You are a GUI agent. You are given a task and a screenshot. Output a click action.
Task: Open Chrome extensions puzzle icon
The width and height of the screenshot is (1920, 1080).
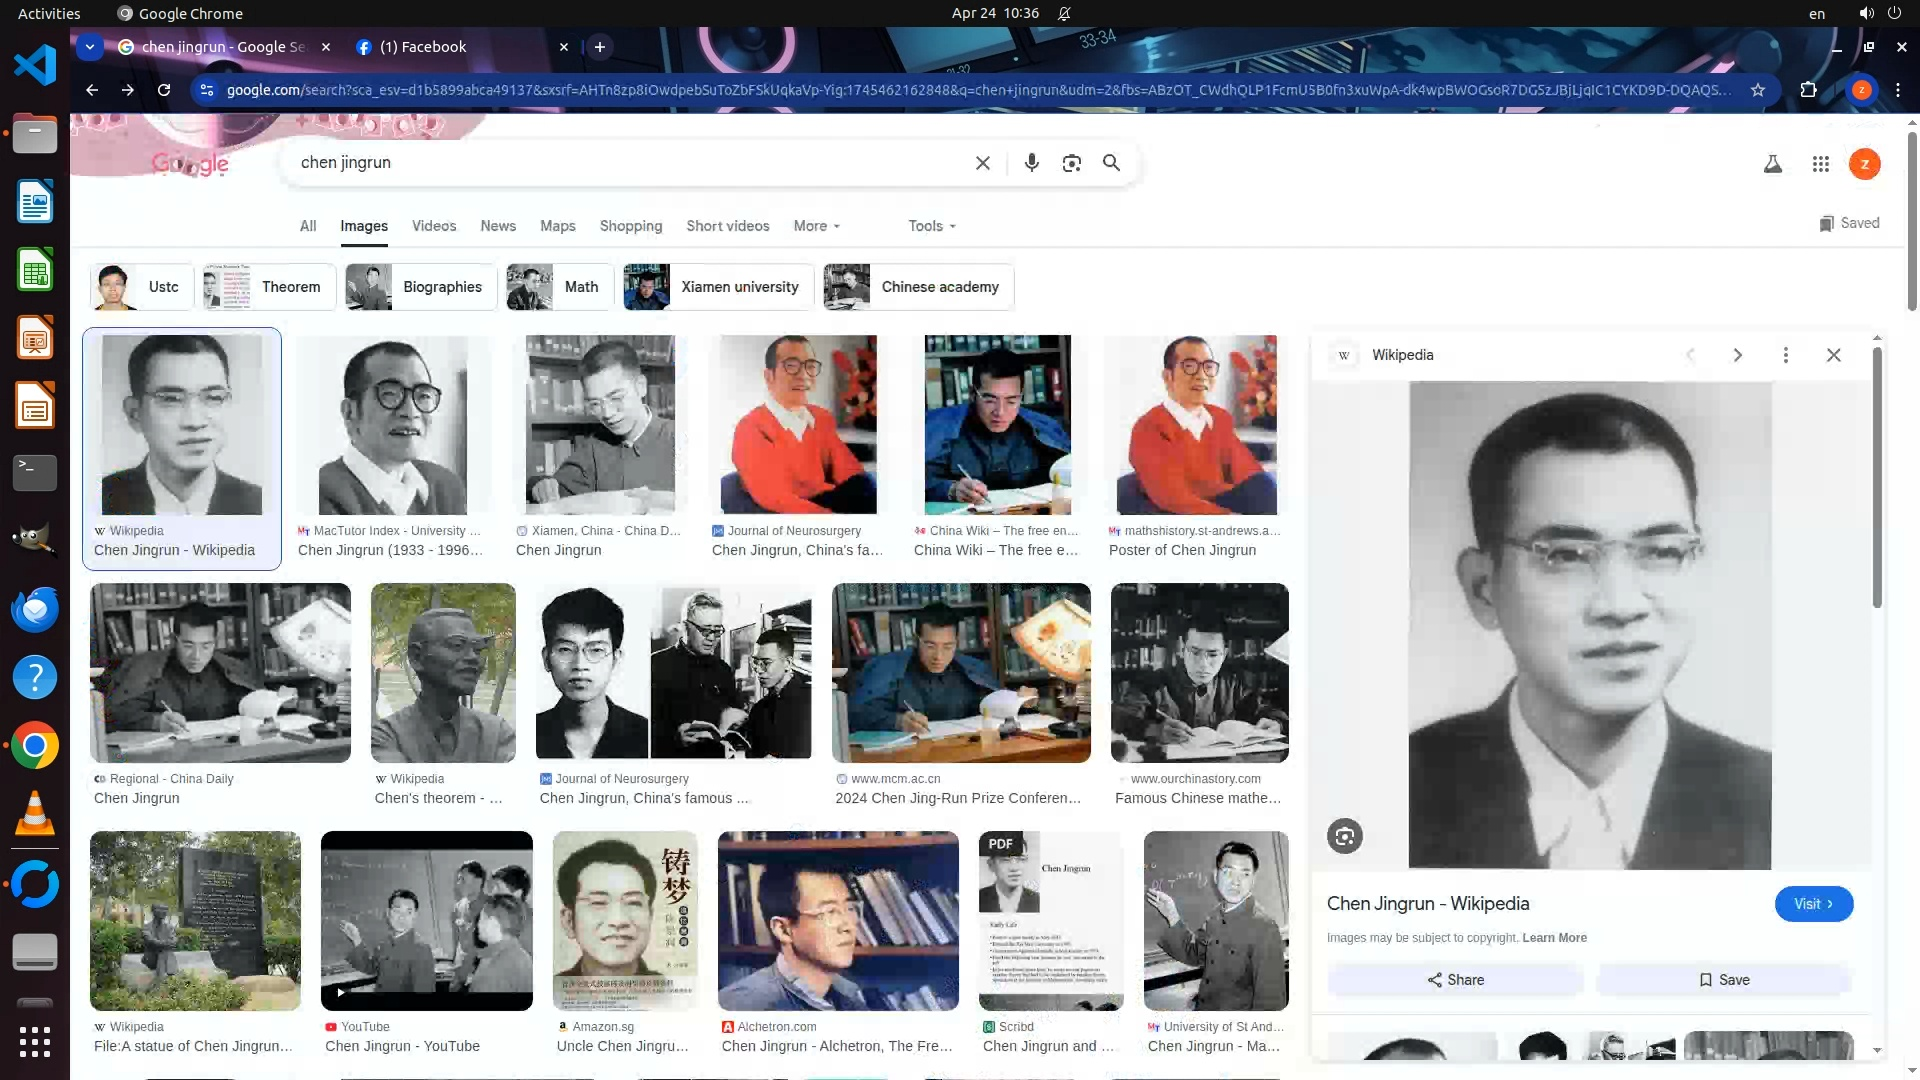pyautogui.click(x=1808, y=90)
